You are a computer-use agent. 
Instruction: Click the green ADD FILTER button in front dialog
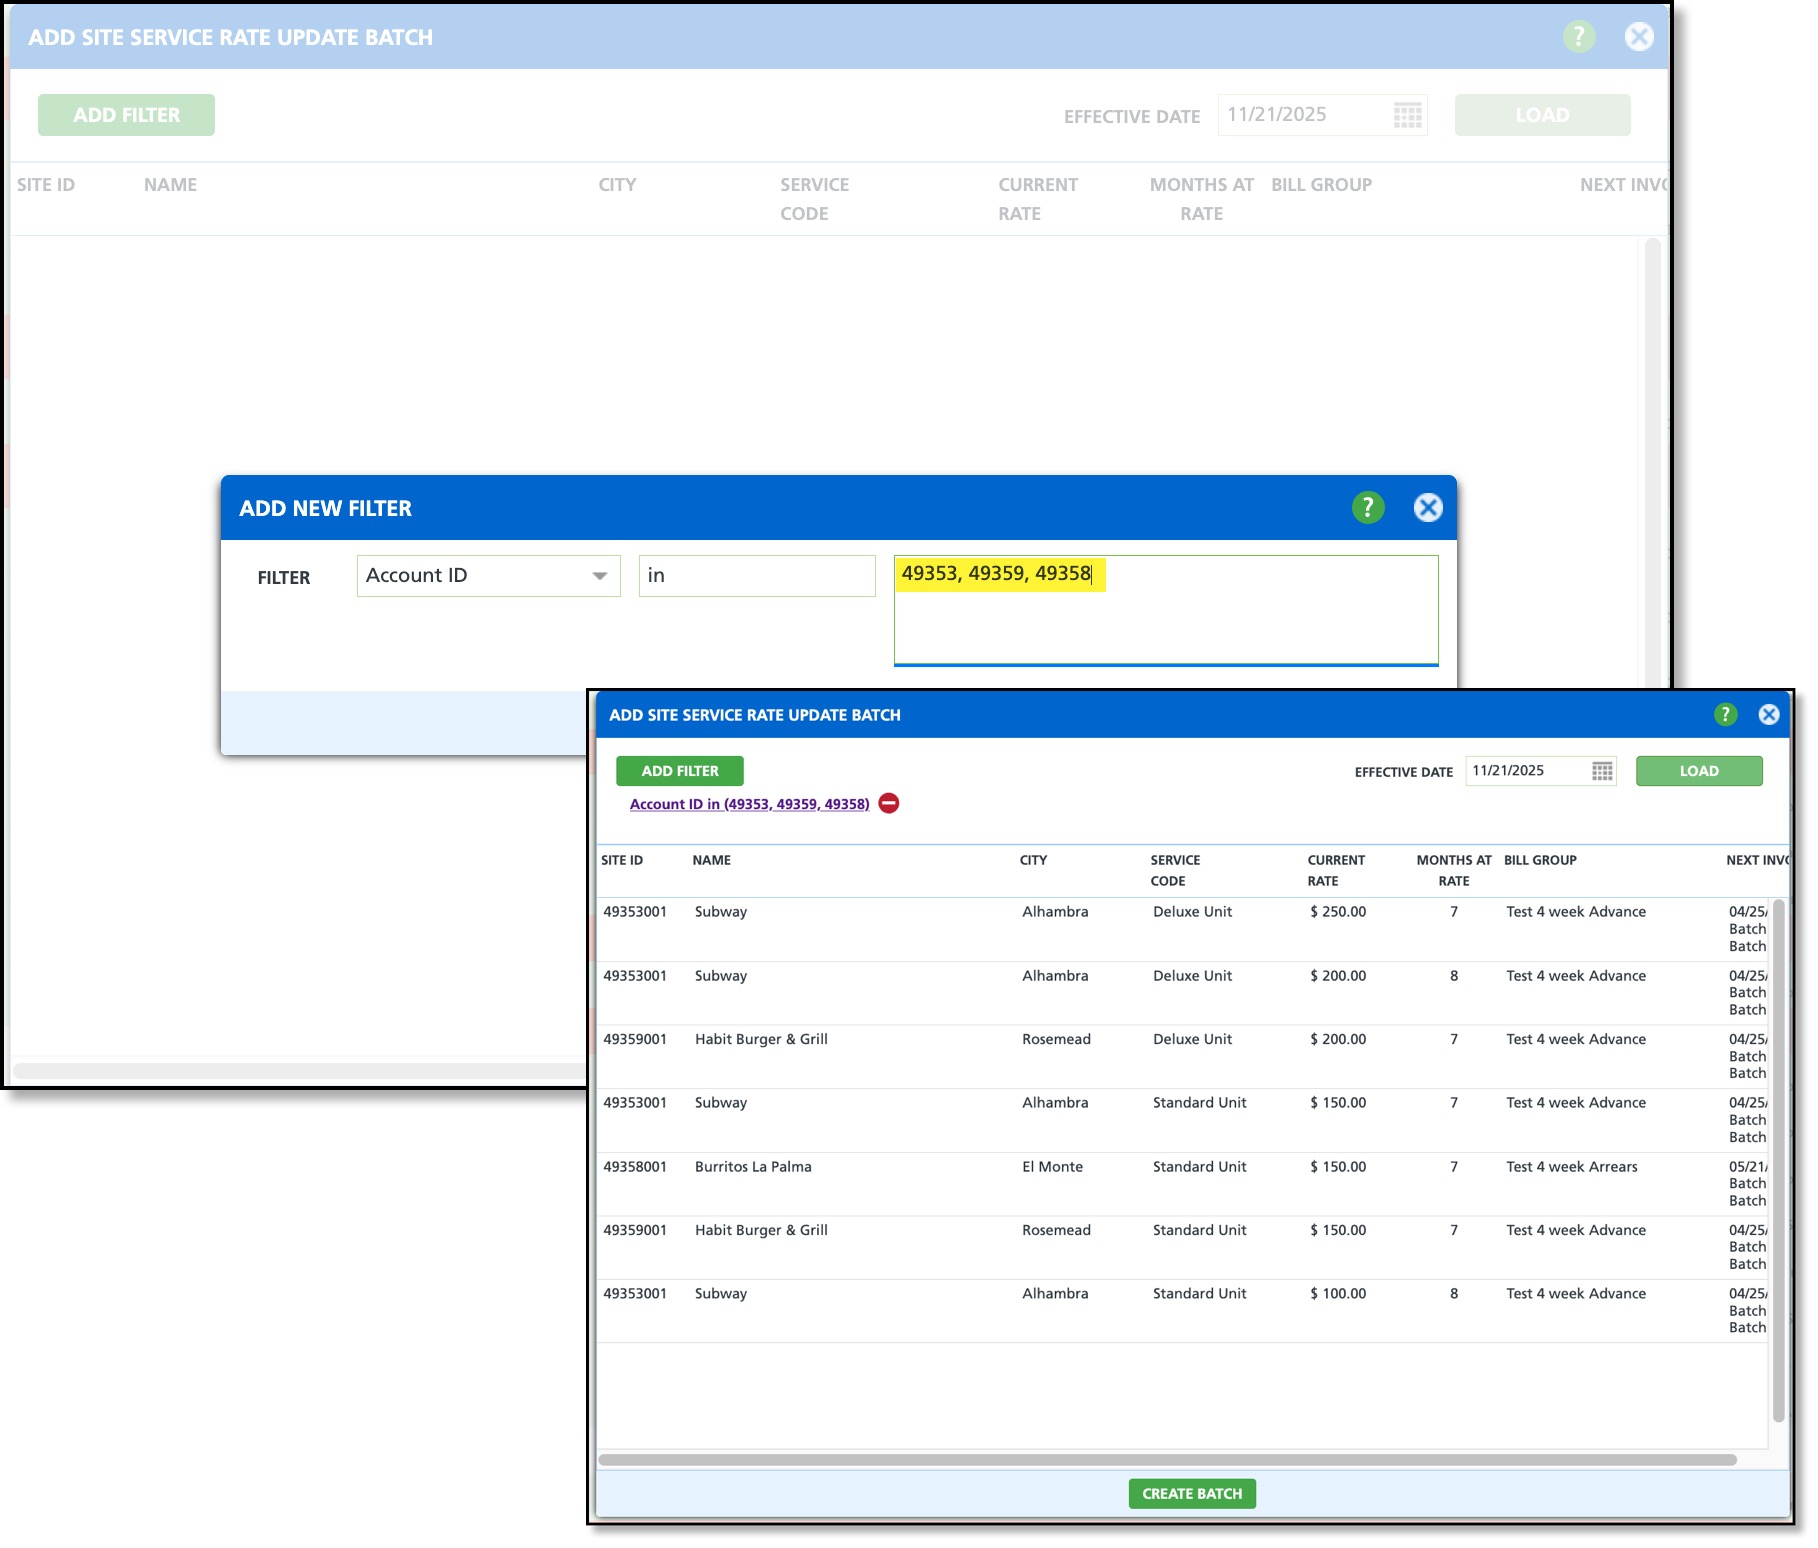pos(680,771)
